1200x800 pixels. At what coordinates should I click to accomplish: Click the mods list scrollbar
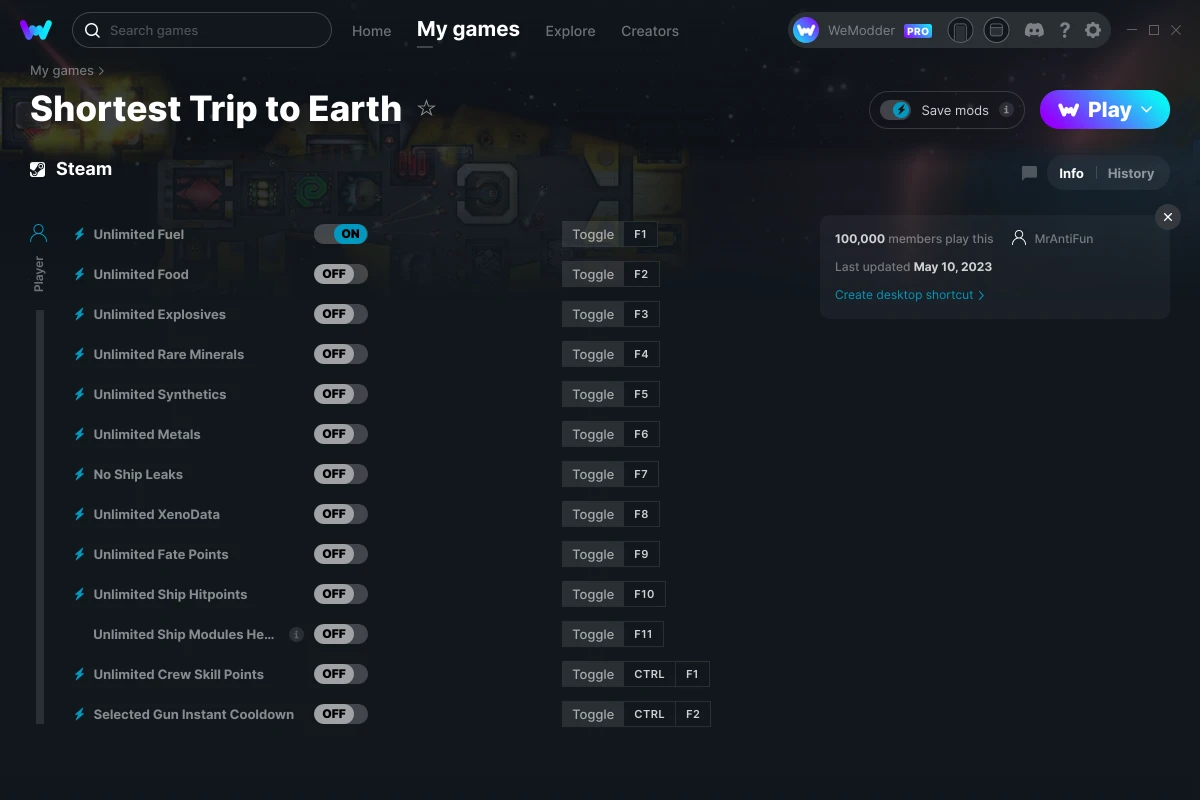tap(40, 516)
